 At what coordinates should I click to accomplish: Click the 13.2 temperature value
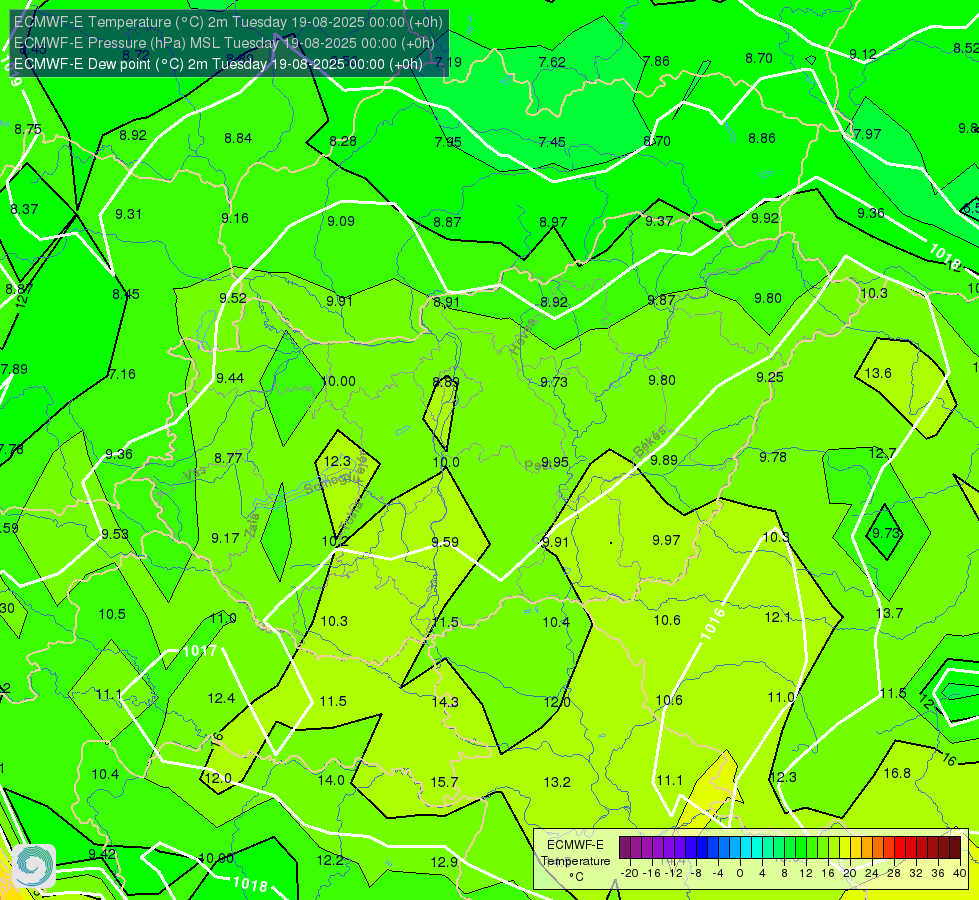pyautogui.click(x=557, y=782)
